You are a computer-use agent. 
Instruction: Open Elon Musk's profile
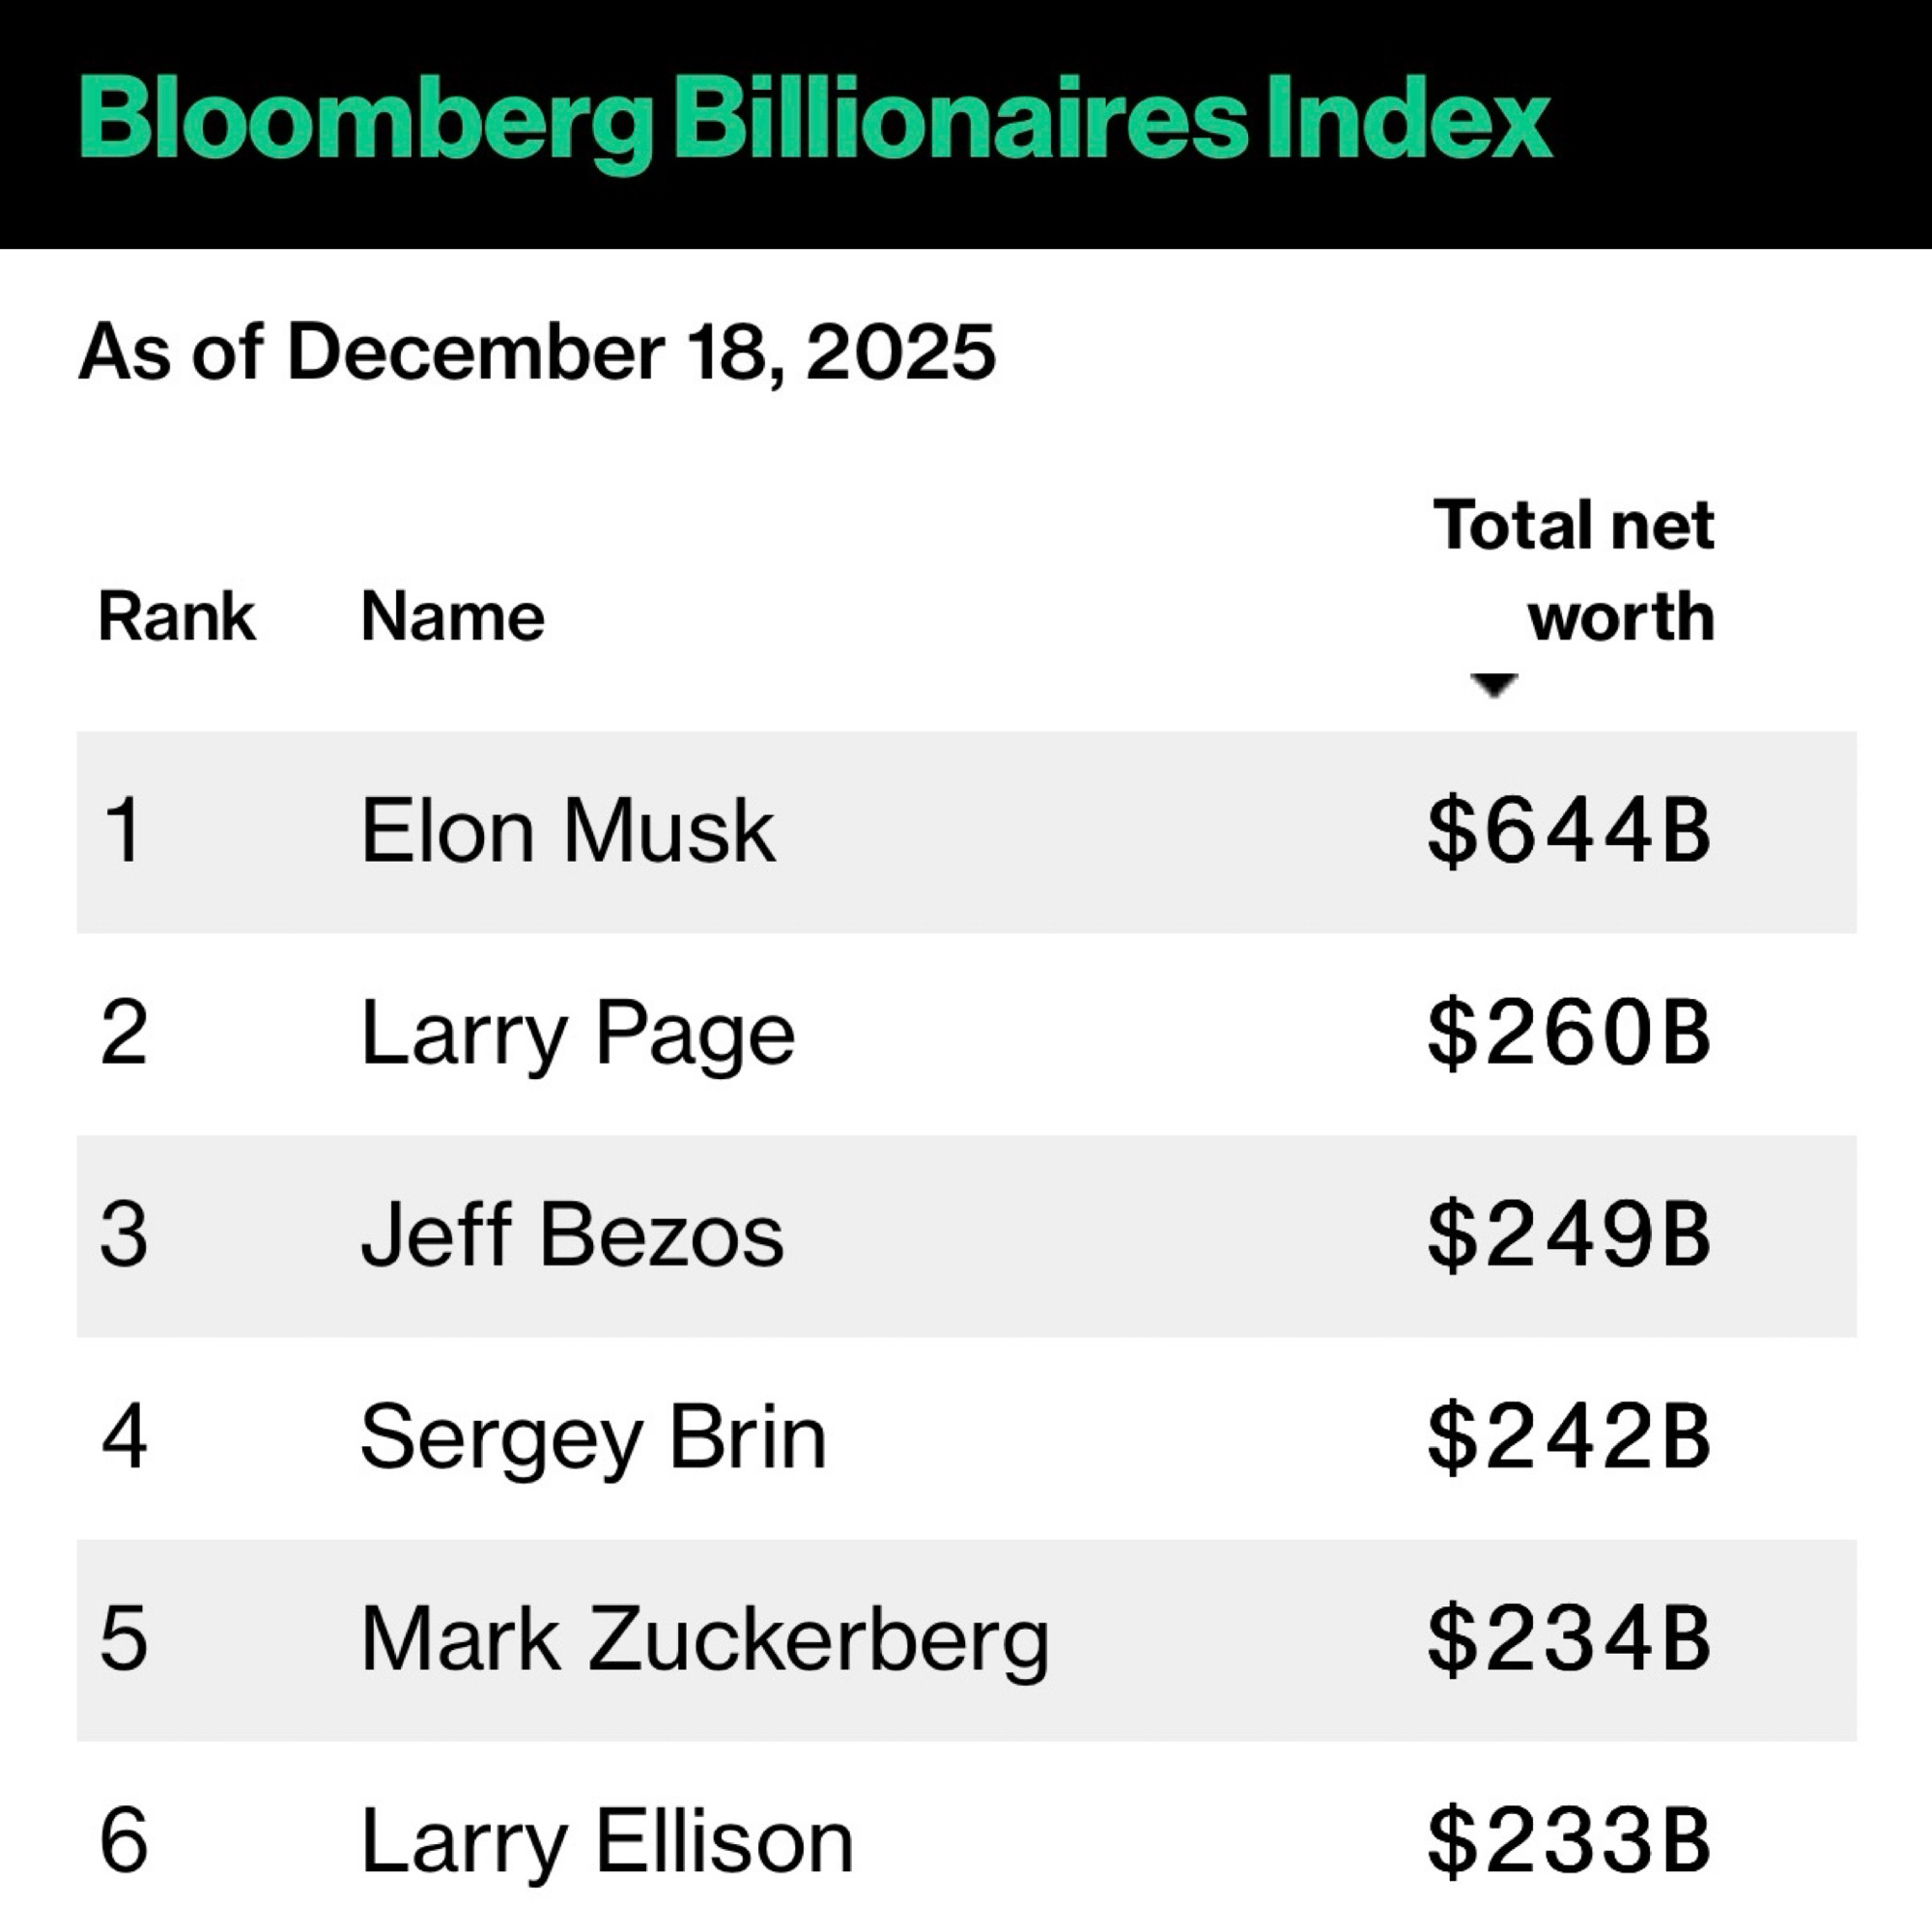568,831
